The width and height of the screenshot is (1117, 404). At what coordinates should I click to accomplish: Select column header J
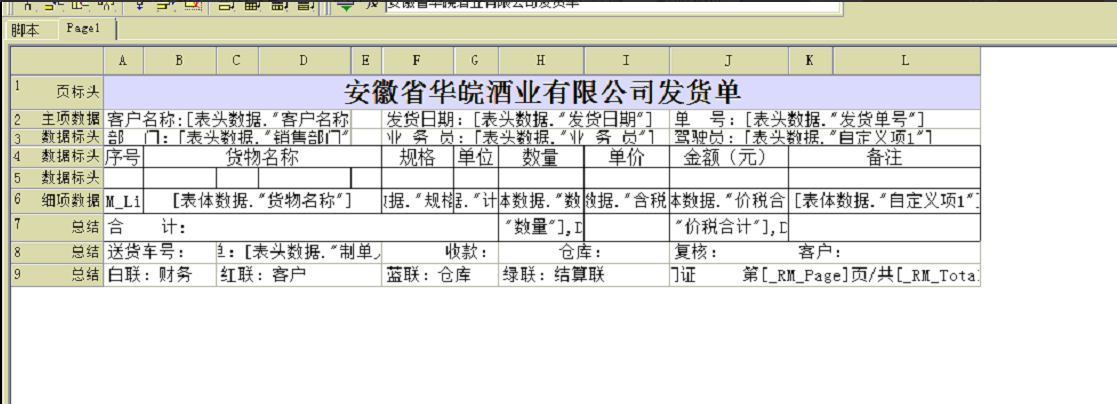click(x=729, y=61)
